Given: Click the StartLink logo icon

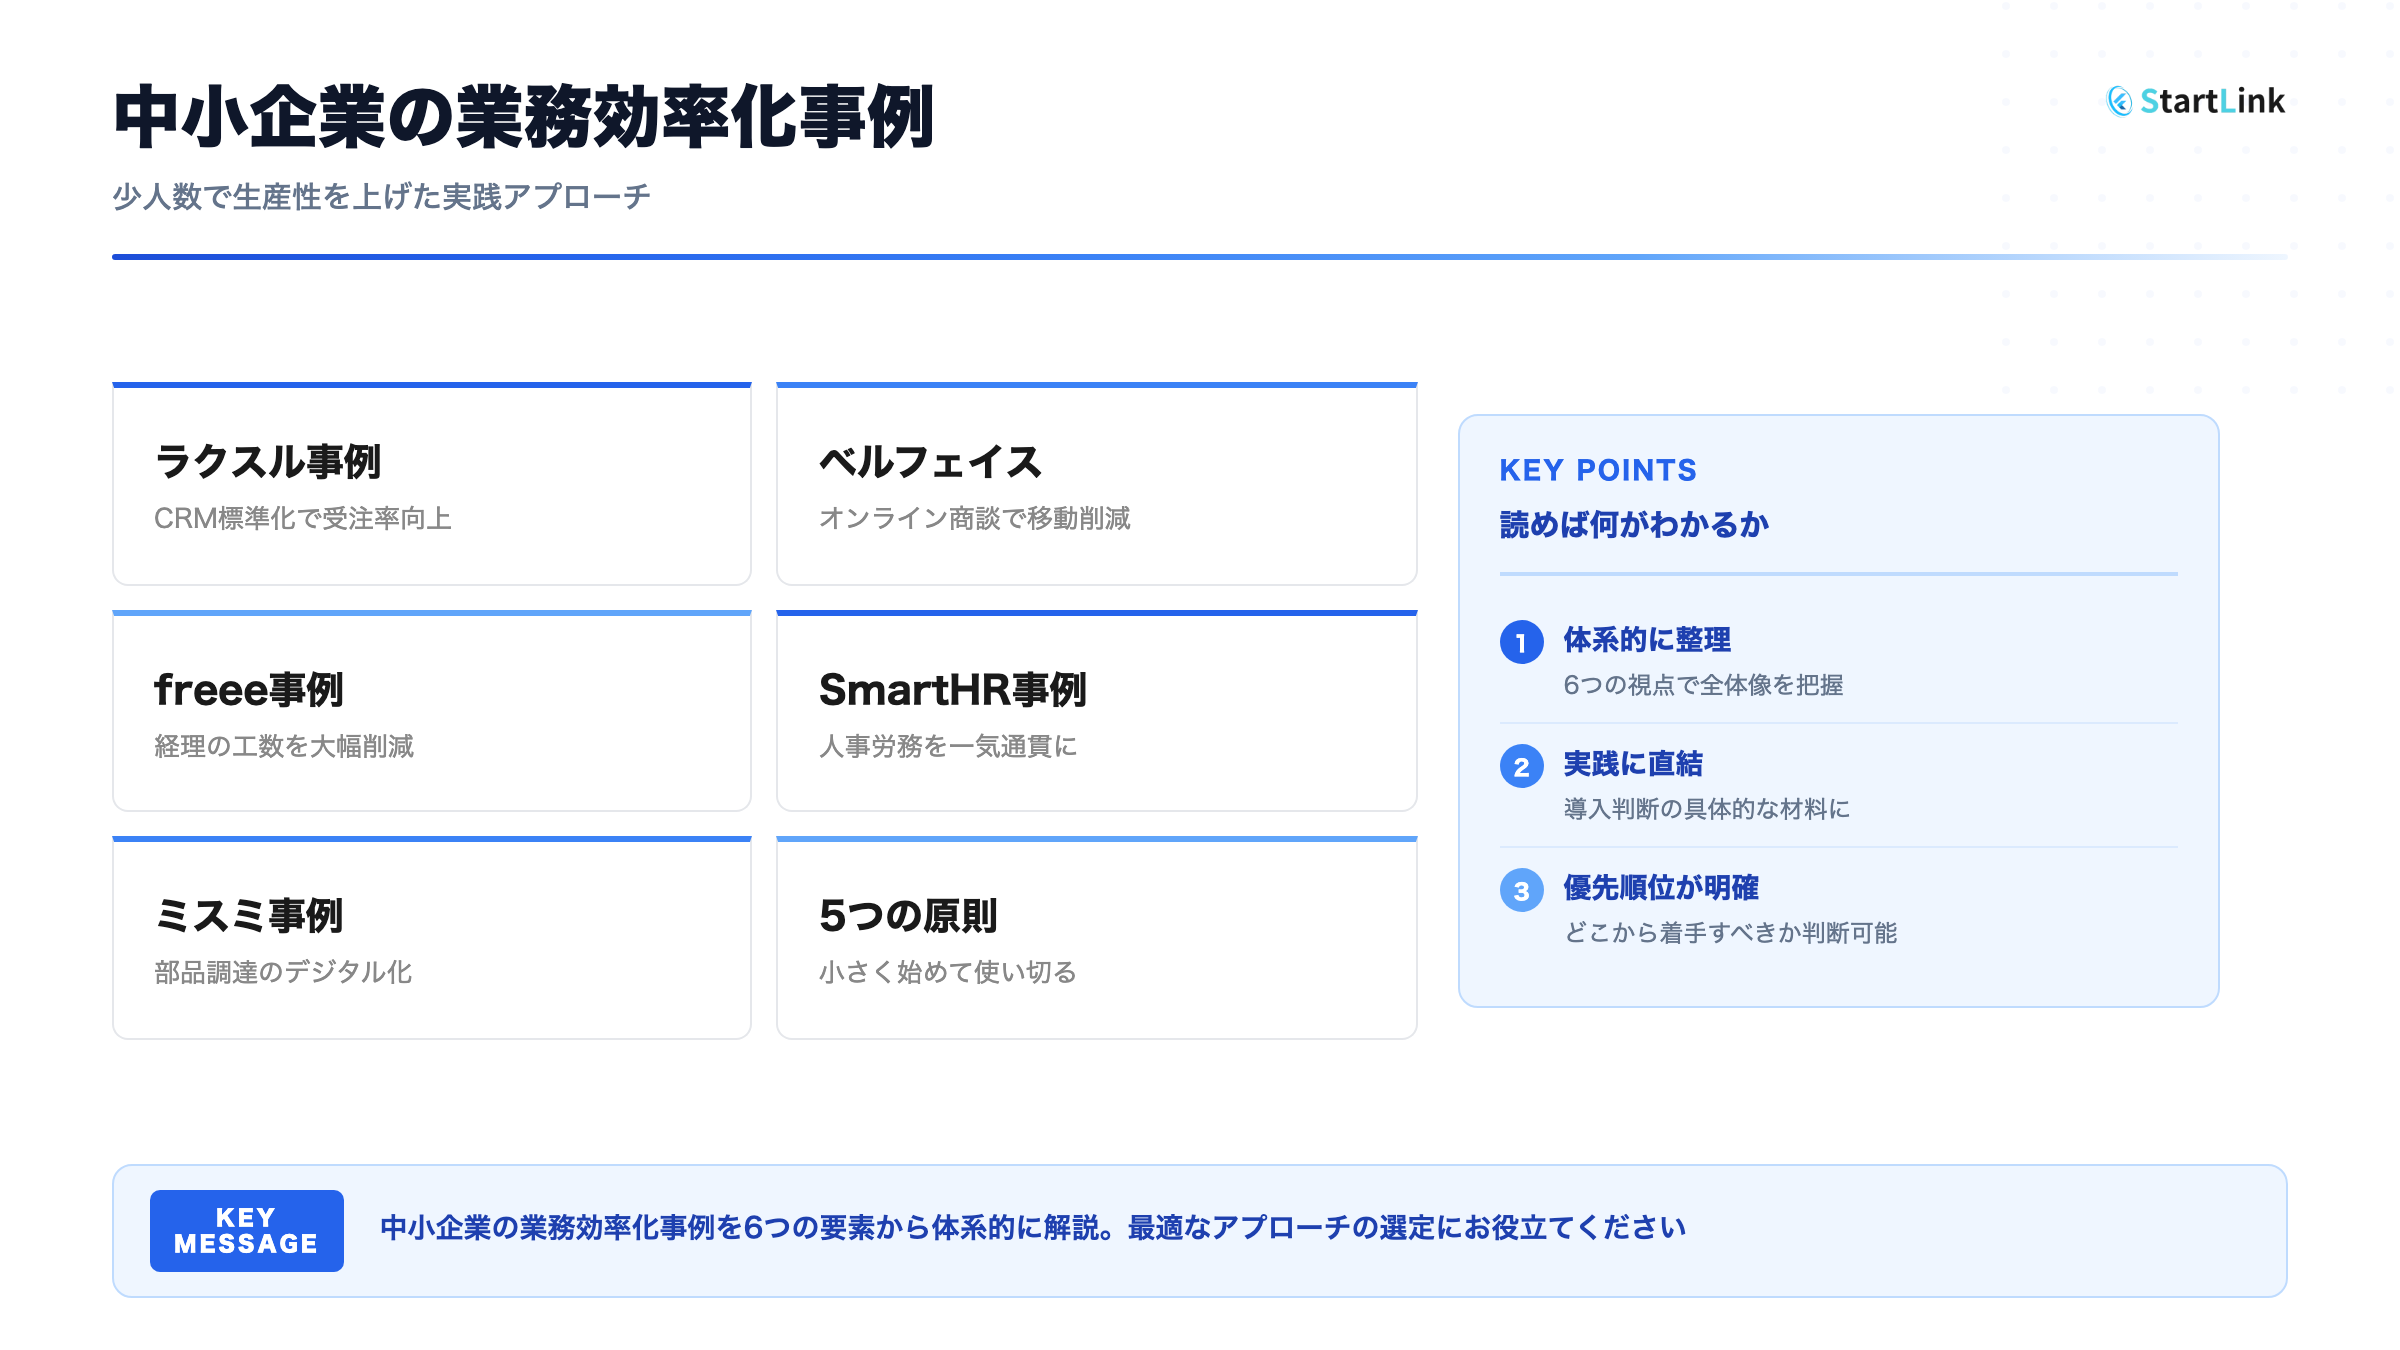Looking at the screenshot, I should pyautogui.click(x=2119, y=101).
